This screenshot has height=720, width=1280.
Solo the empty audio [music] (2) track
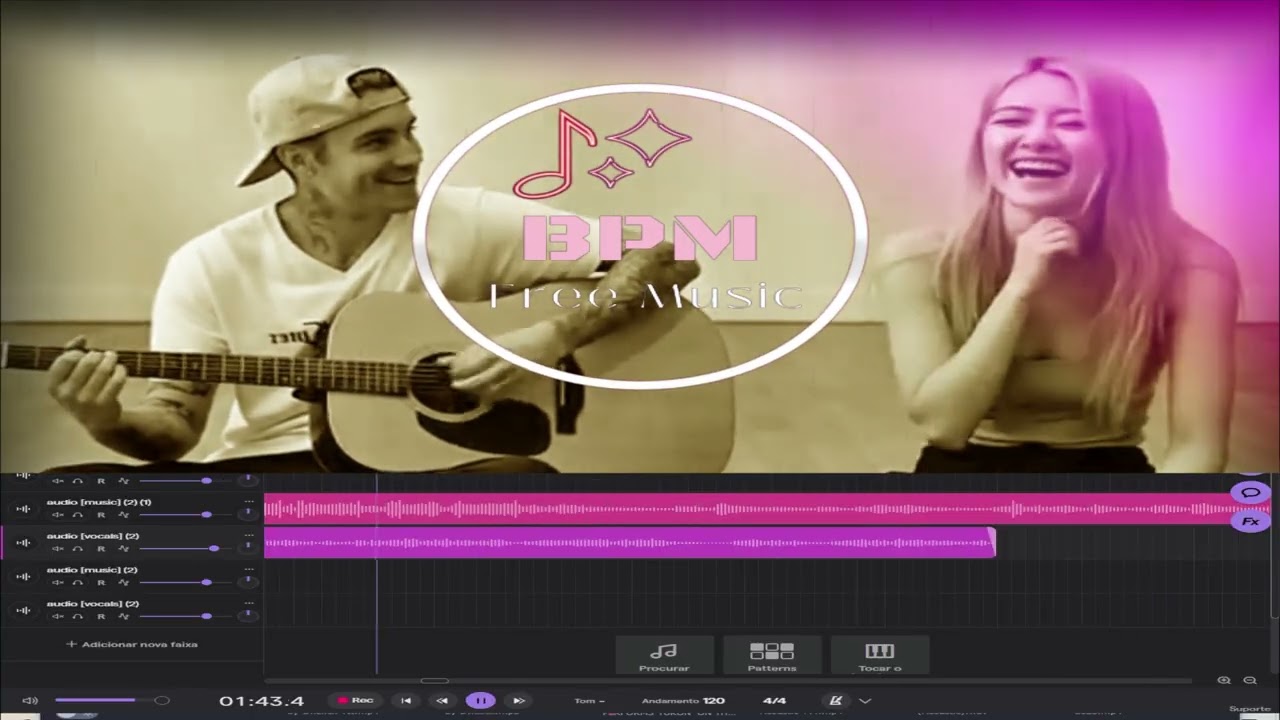pyautogui.click(x=78, y=583)
